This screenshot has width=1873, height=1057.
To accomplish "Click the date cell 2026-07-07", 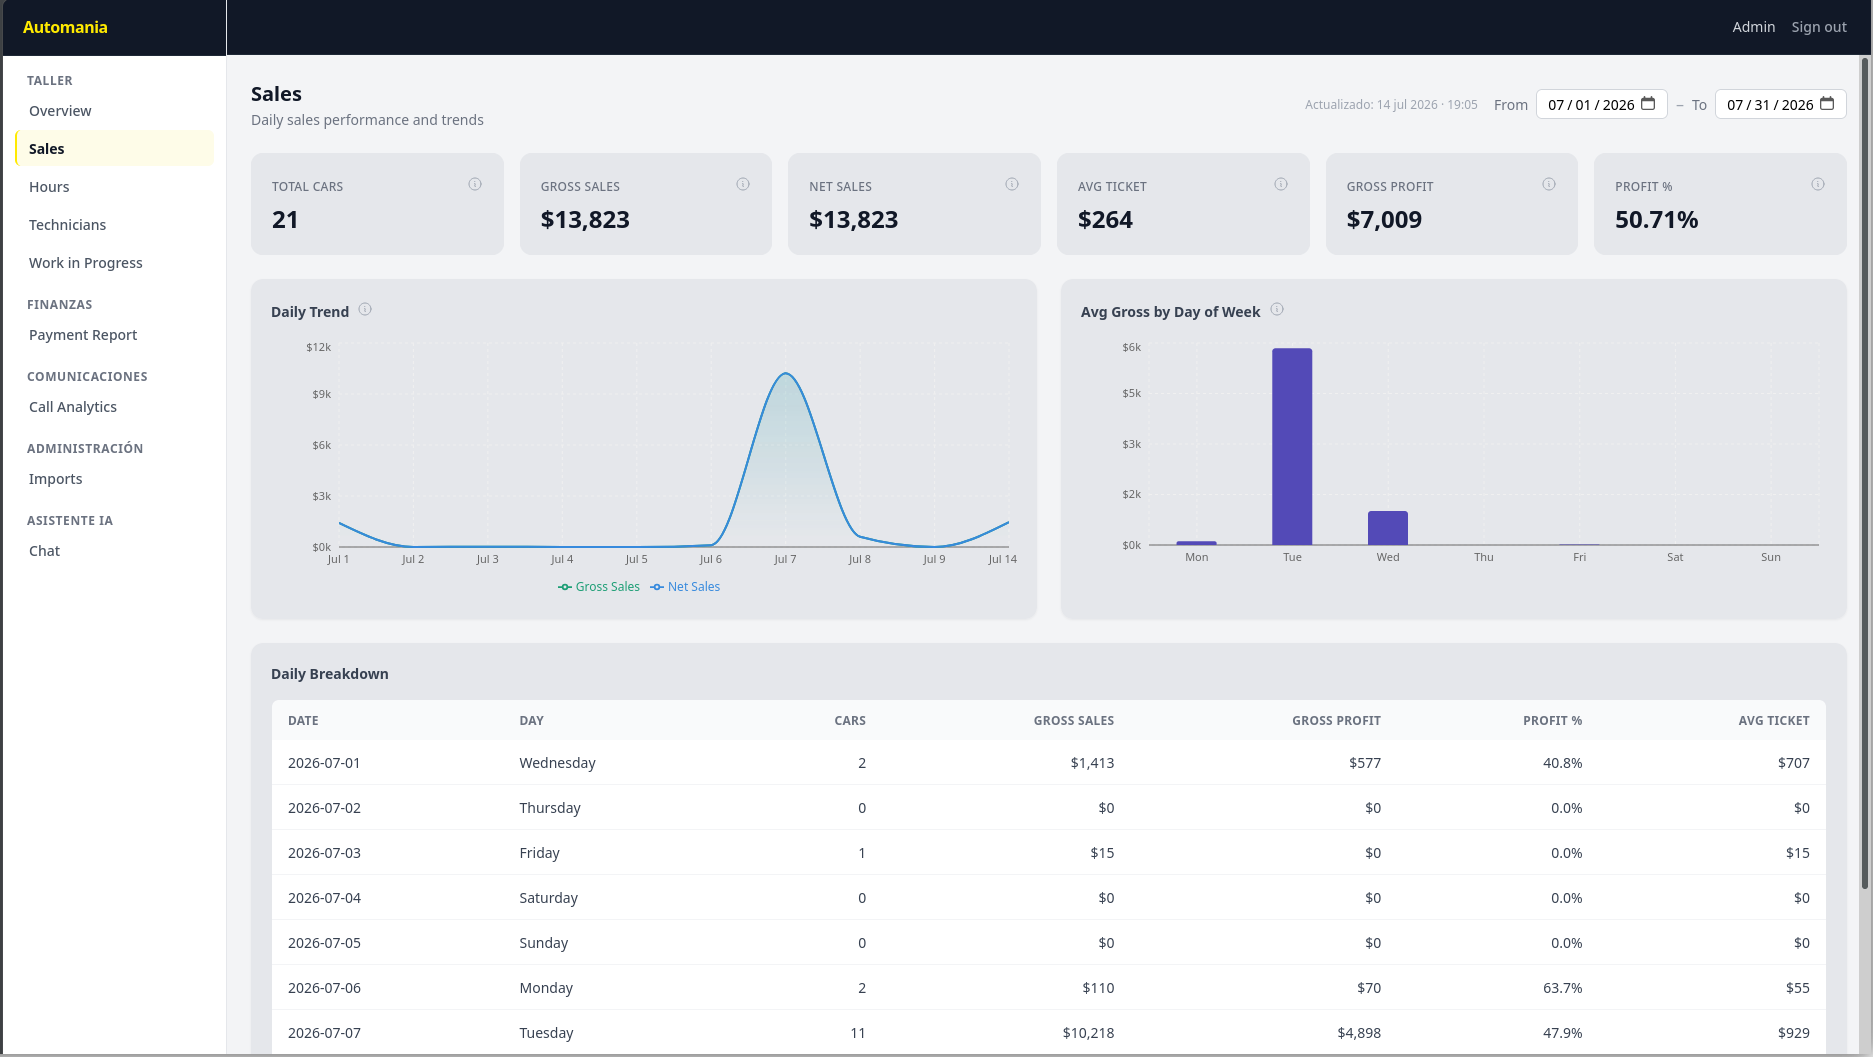I will coord(324,1033).
